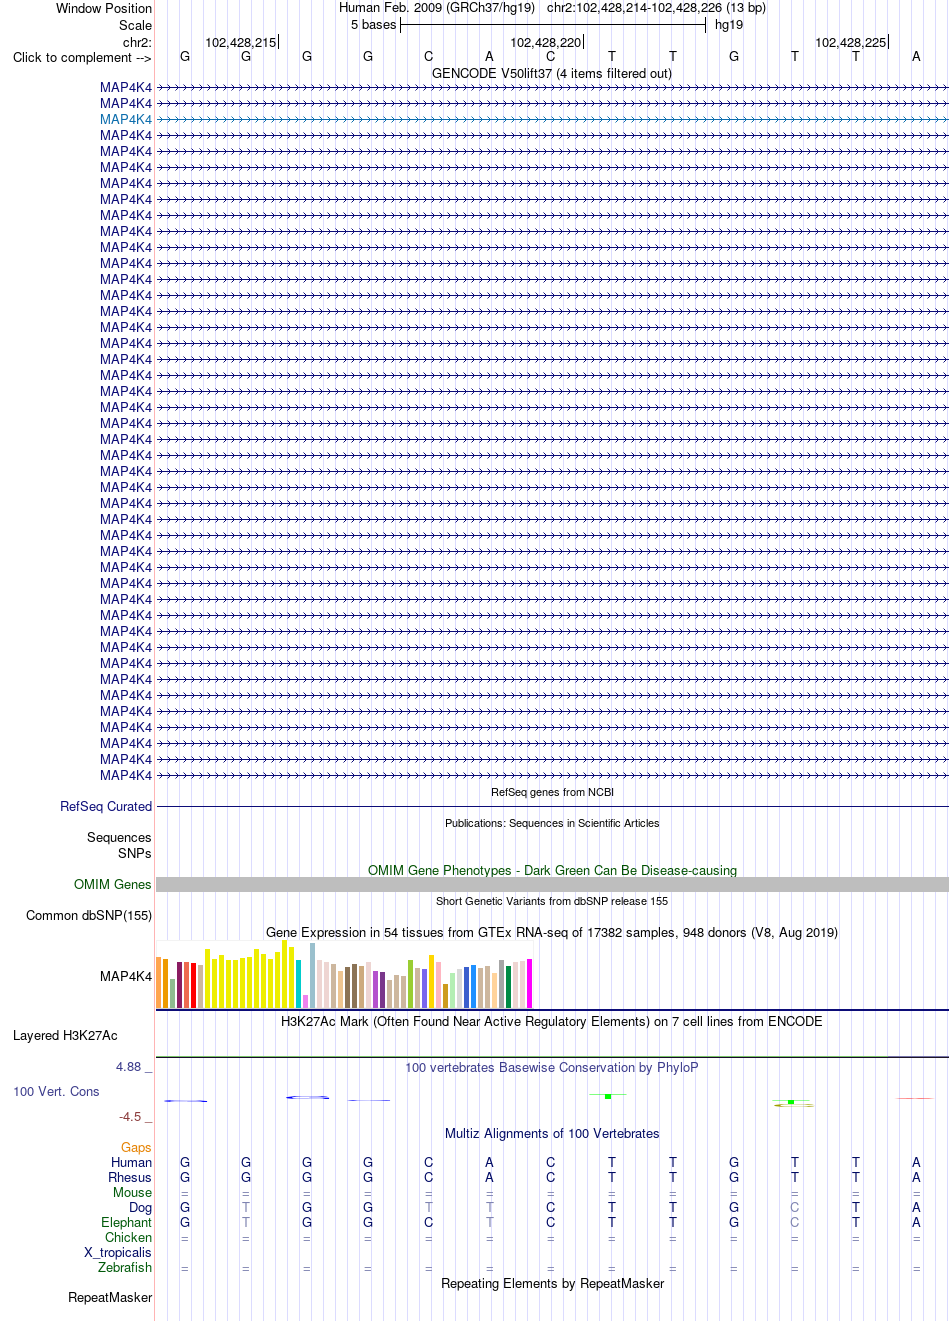Select the Scale track label

pos(136,25)
